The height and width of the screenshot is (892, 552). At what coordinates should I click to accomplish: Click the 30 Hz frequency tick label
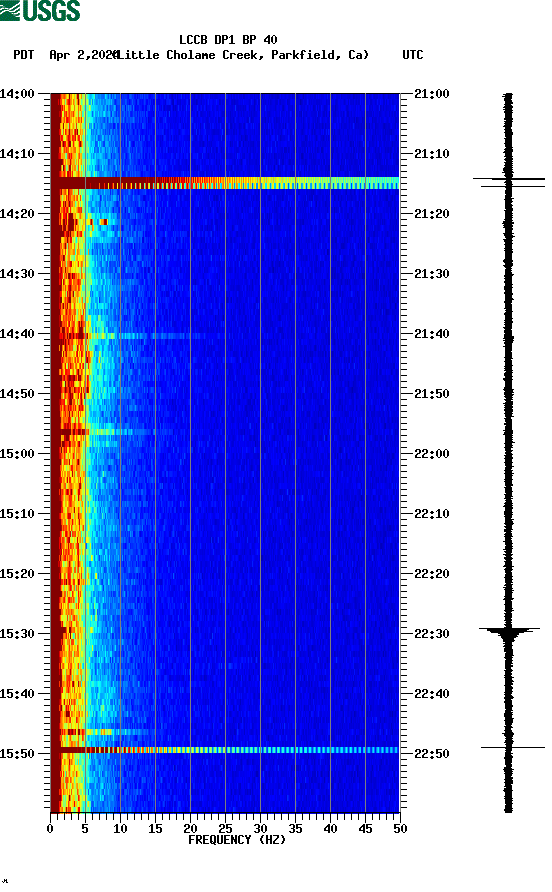point(260,829)
